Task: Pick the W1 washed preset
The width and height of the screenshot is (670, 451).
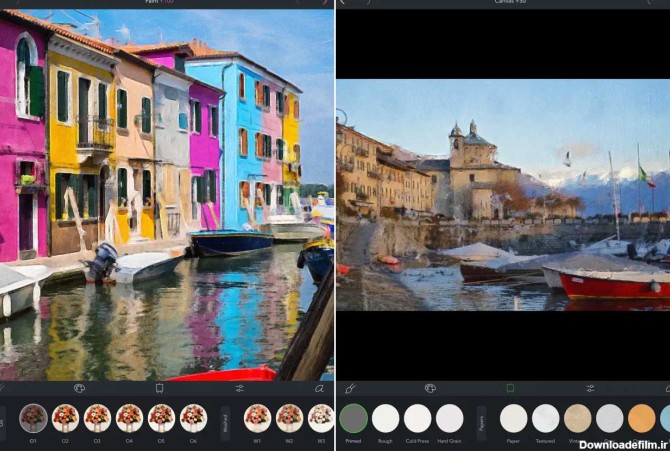Action: 257,418
